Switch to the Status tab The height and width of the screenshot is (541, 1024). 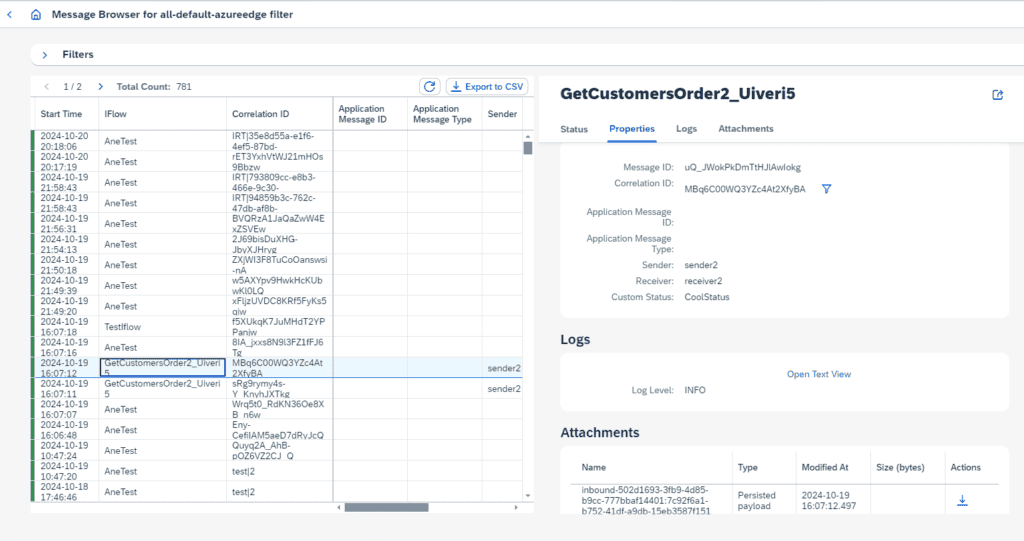coord(574,129)
